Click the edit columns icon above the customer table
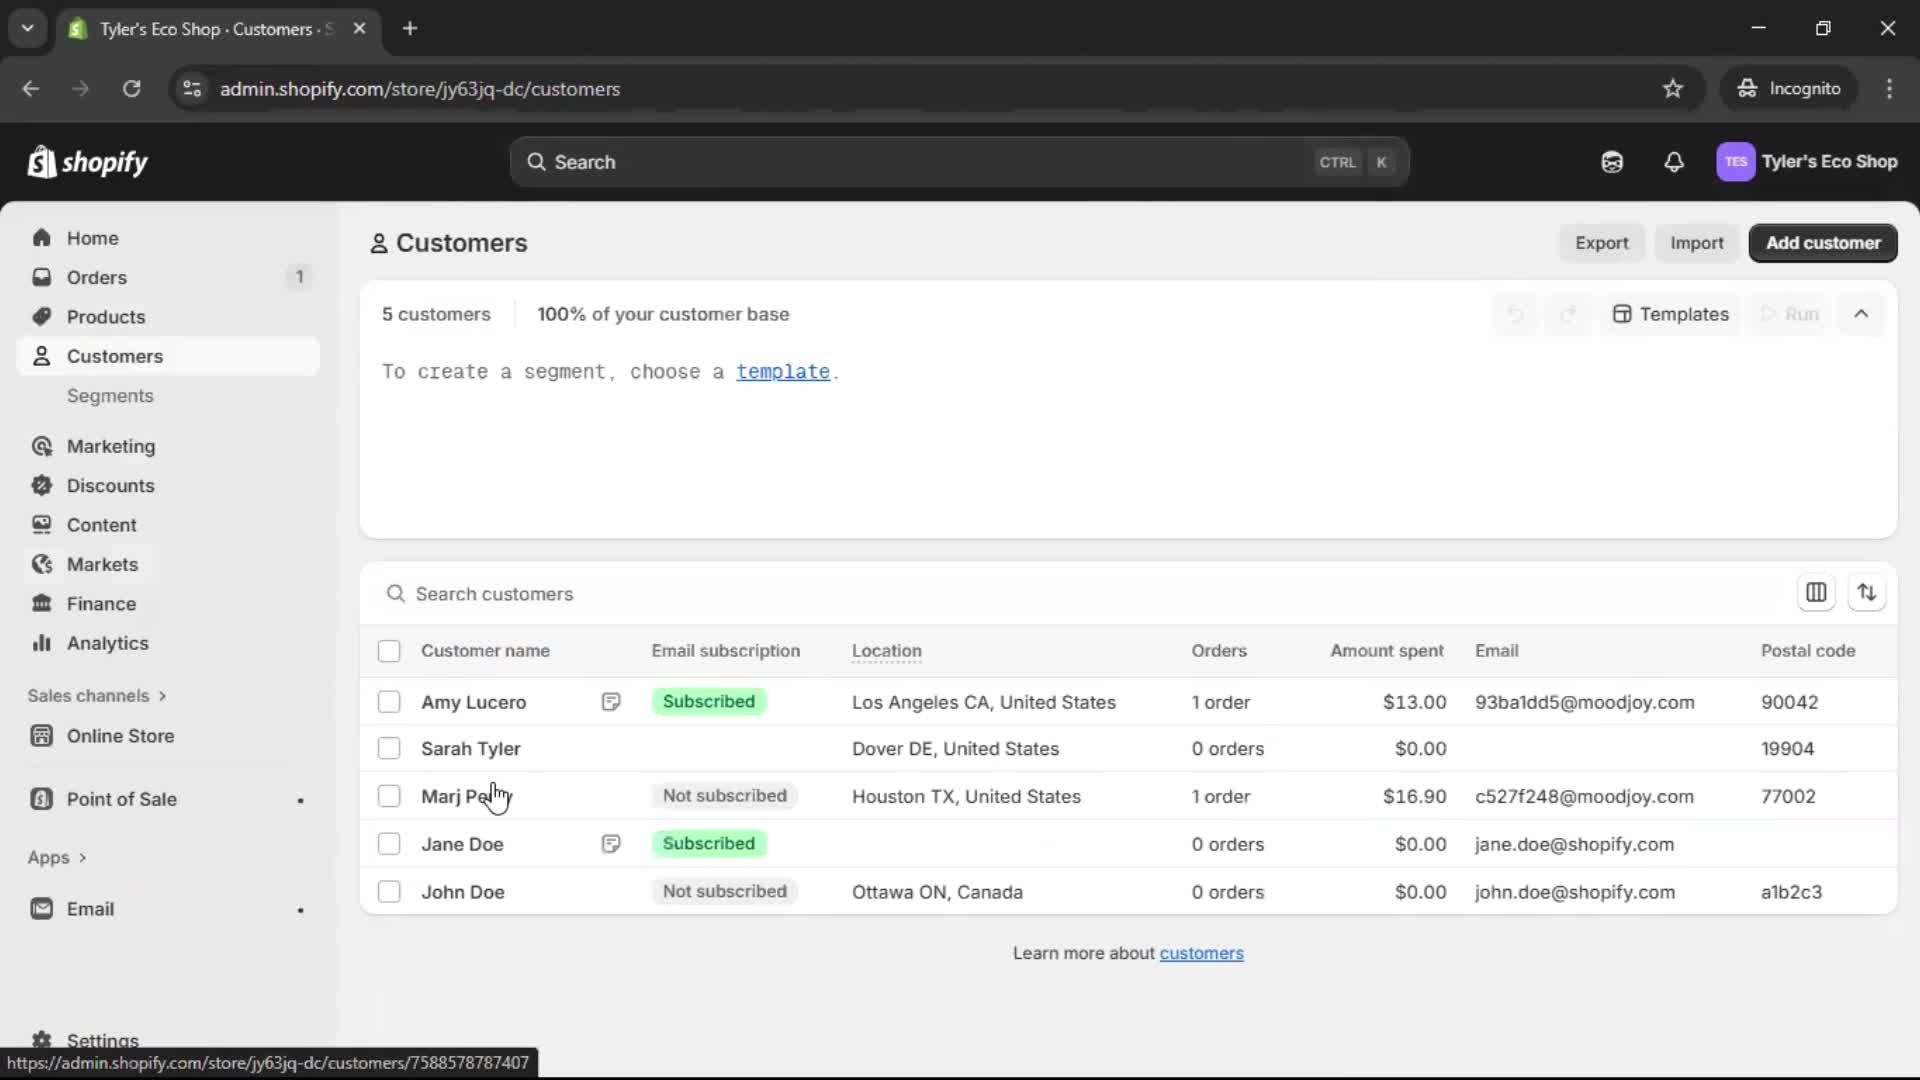The height and width of the screenshot is (1080, 1920). (x=1817, y=592)
